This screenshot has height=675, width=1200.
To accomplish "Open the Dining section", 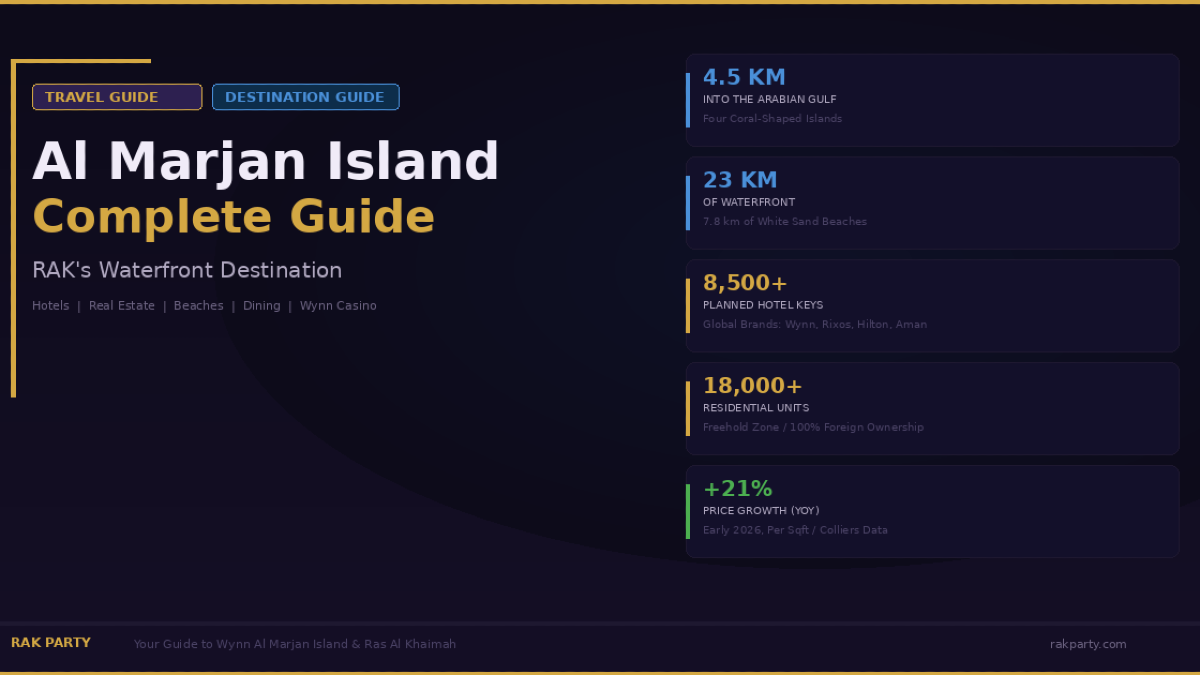I will point(261,305).
